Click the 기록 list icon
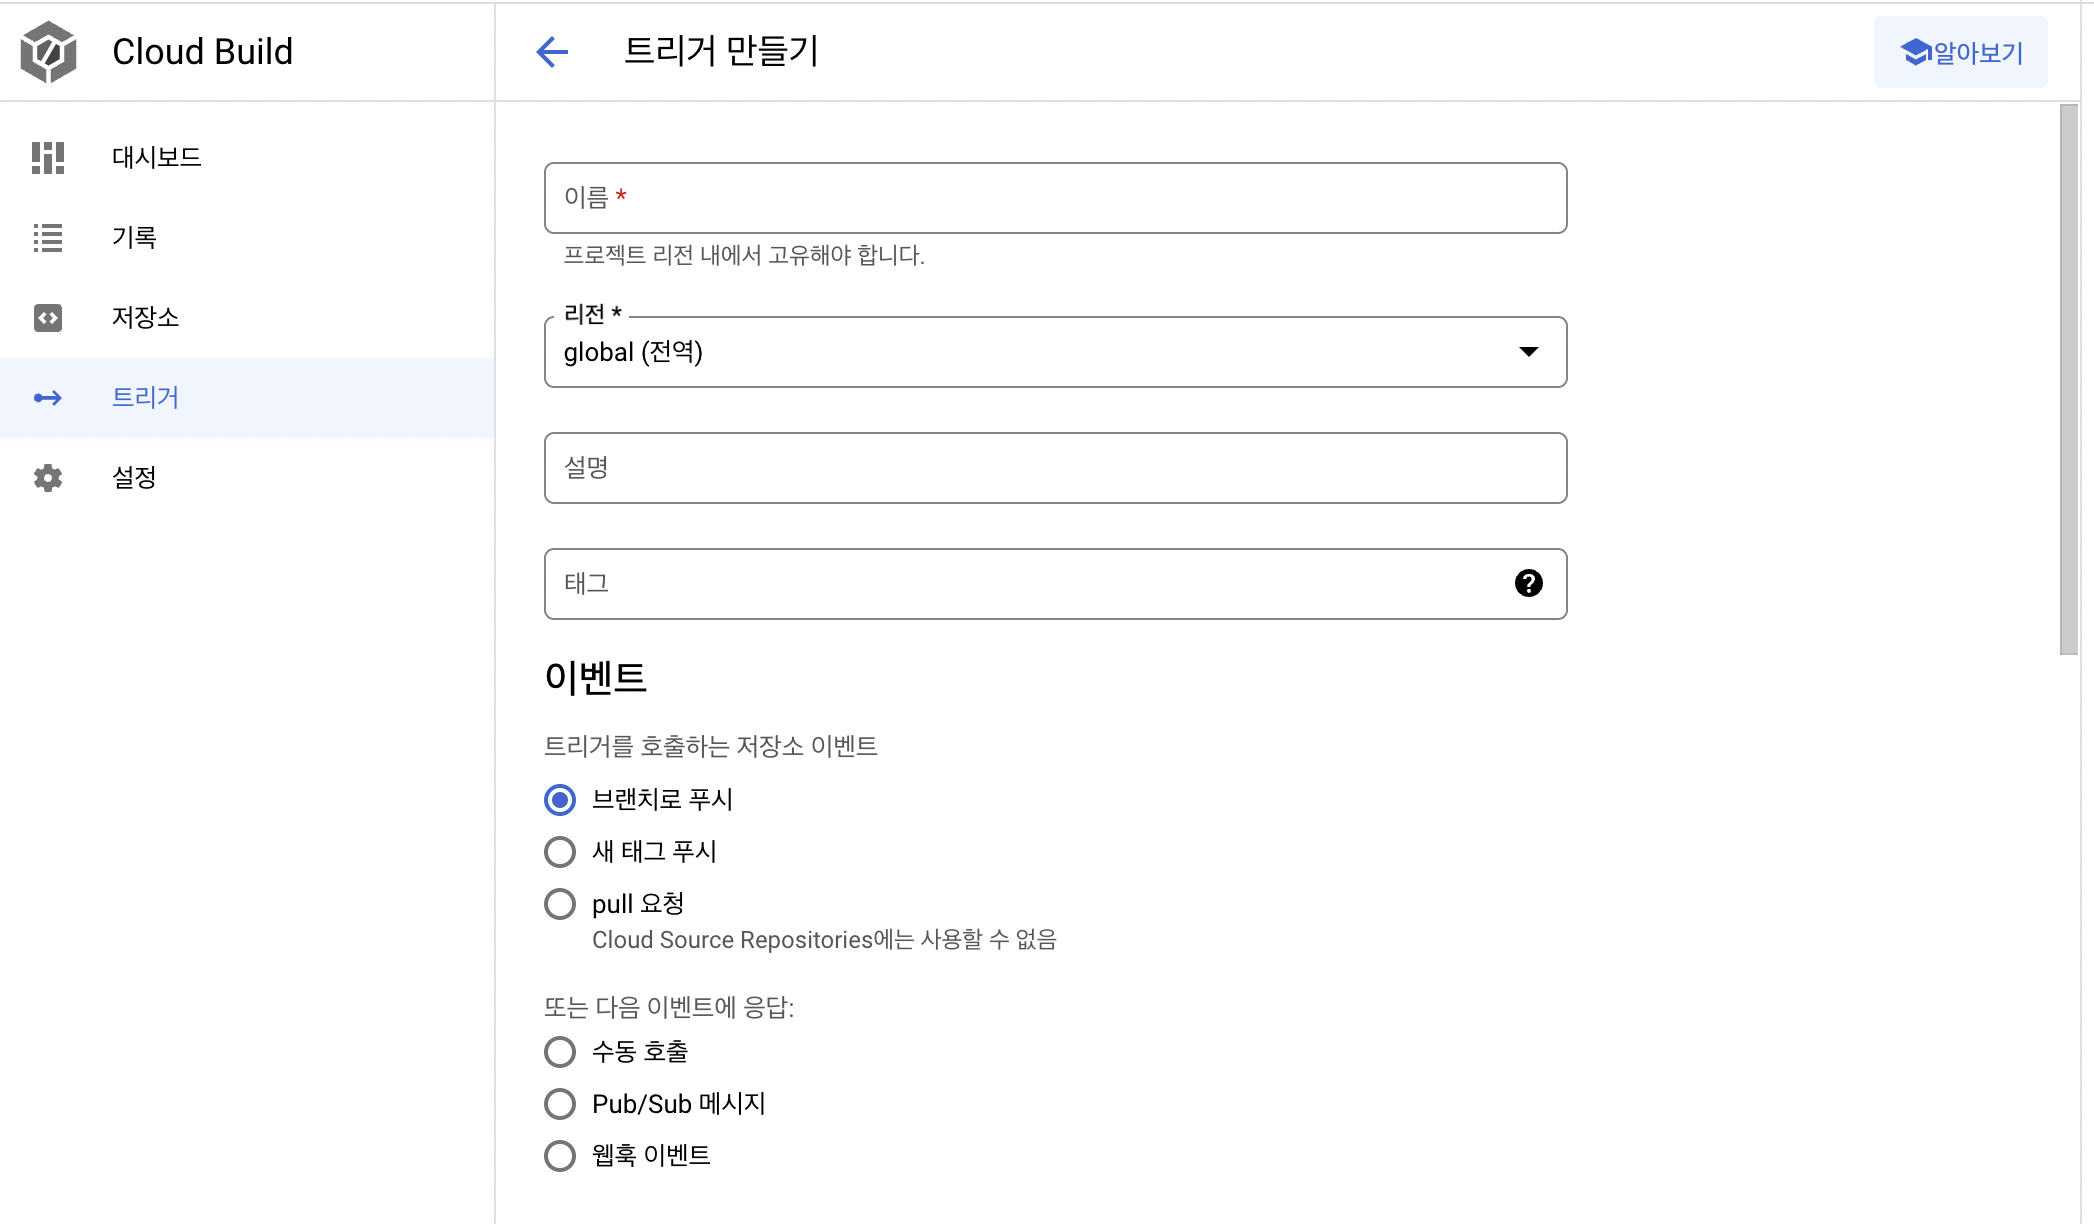This screenshot has width=2094, height=1224. click(x=48, y=237)
